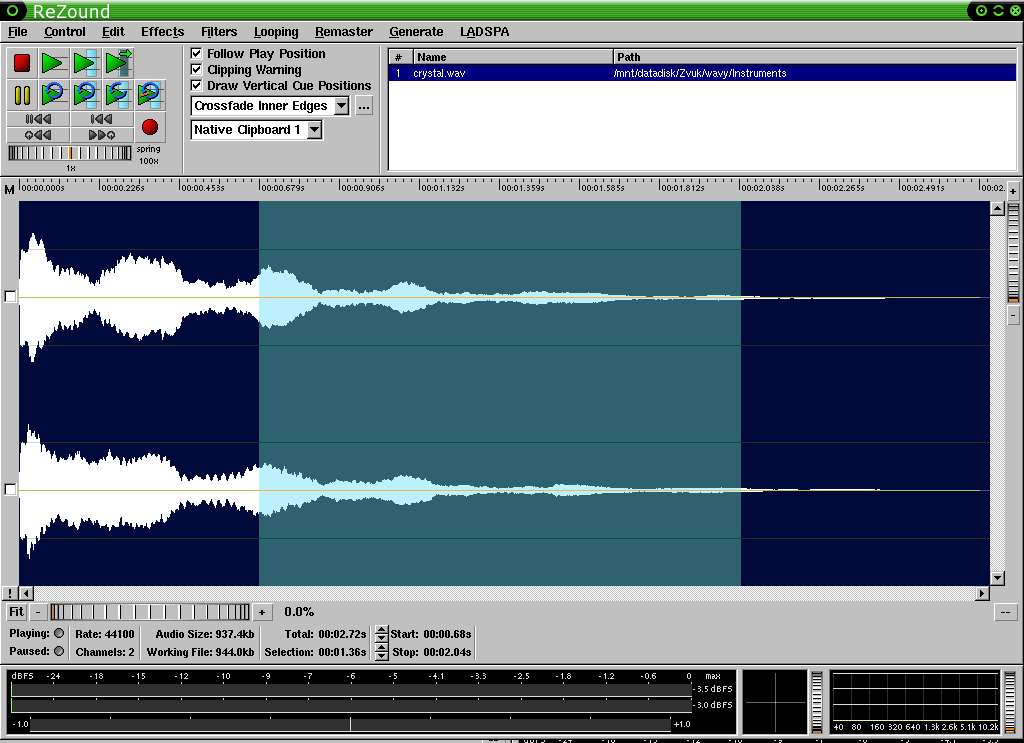The width and height of the screenshot is (1024, 743).
Task: Open the Remaster menu
Action: click(x=344, y=31)
